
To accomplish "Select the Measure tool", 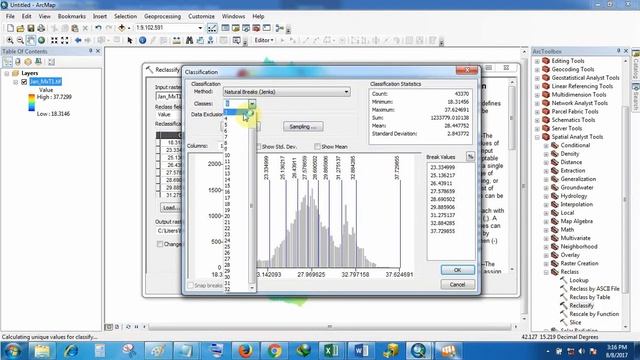I will [176, 40].
